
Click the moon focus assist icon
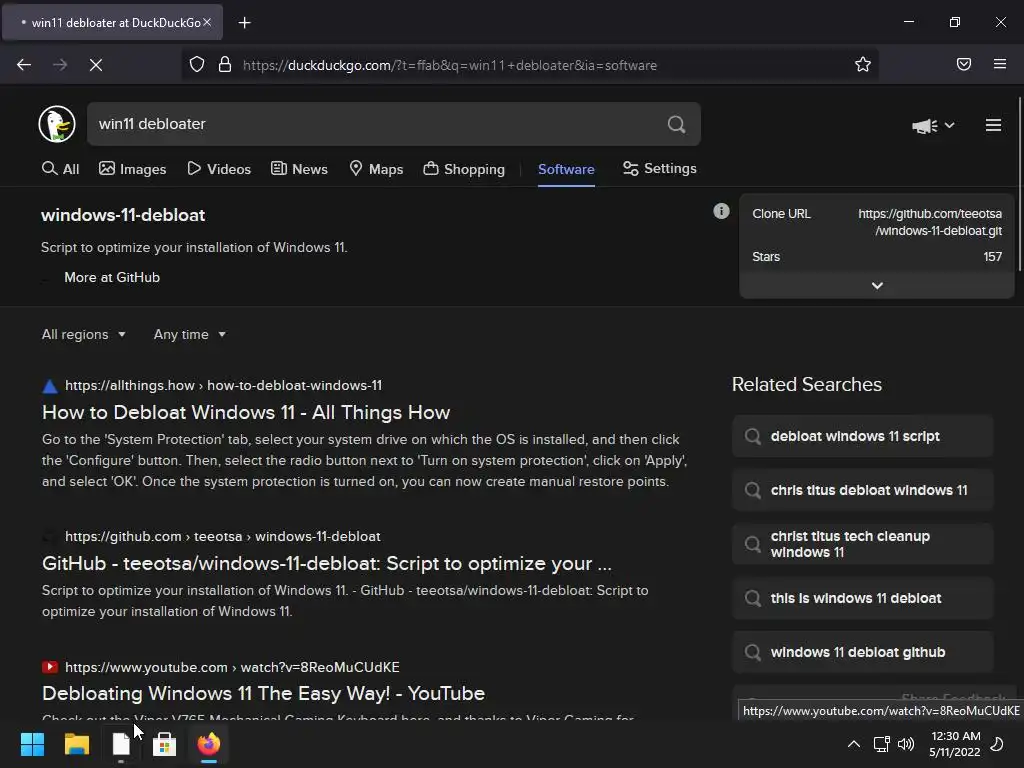997,744
